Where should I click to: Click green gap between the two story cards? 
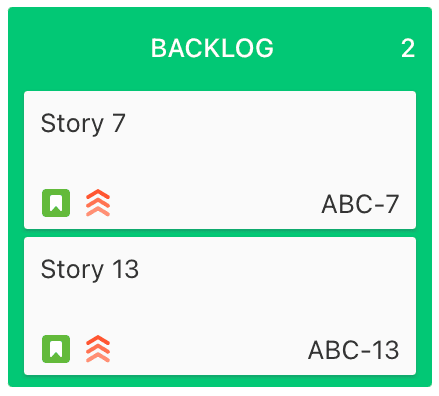[x=220, y=233]
